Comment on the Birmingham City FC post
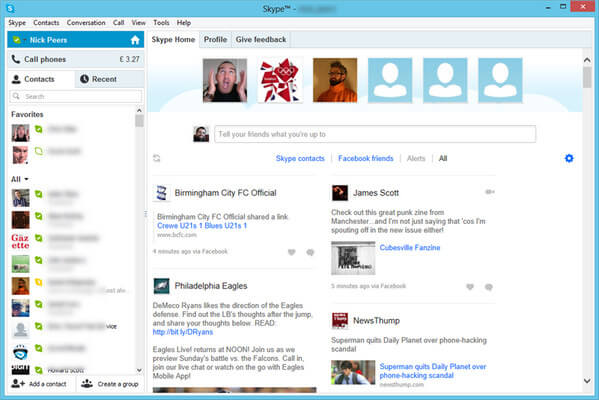 [x=310, y=252]
